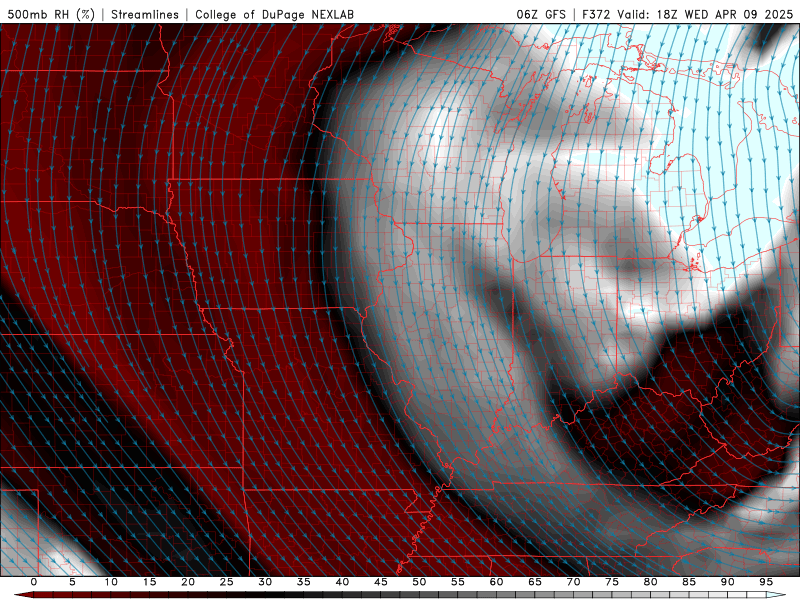
Task: Click 'College of DuPage NEXLAB' text
Action: pos(274,14)
